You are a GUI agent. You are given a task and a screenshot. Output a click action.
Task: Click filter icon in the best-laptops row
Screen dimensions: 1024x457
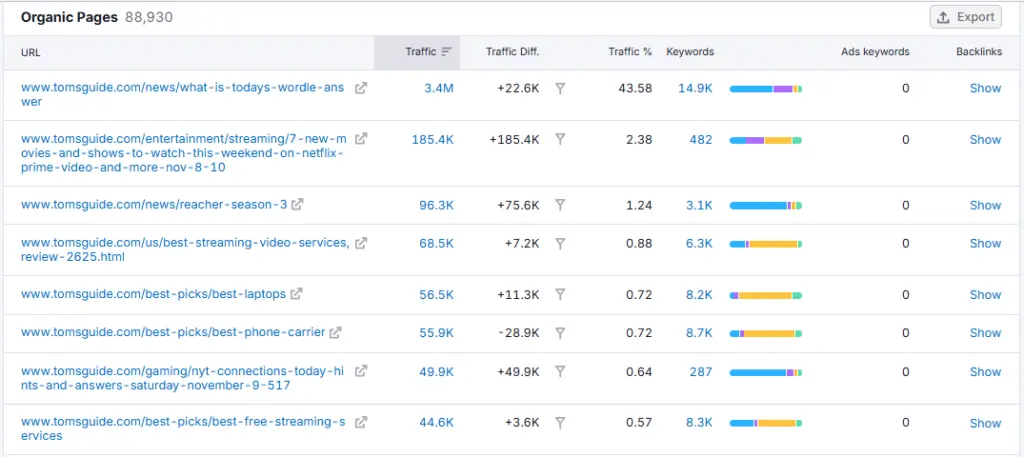click(560, 294)
